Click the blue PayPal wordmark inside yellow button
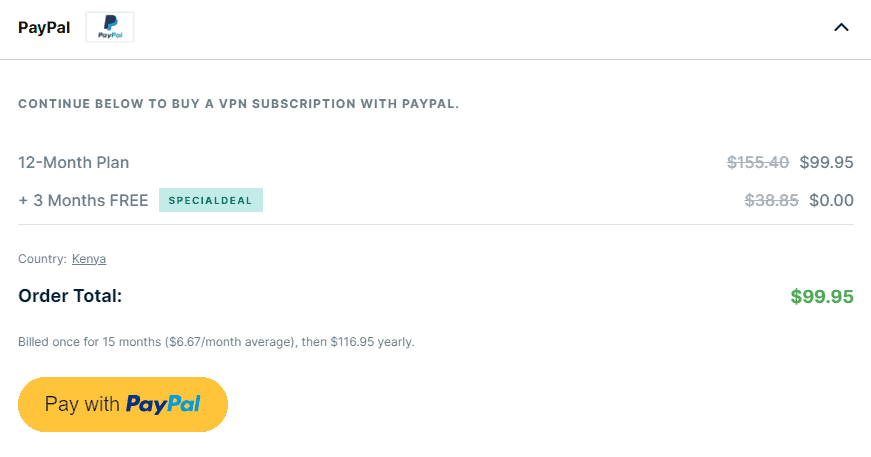 point(163,404)
